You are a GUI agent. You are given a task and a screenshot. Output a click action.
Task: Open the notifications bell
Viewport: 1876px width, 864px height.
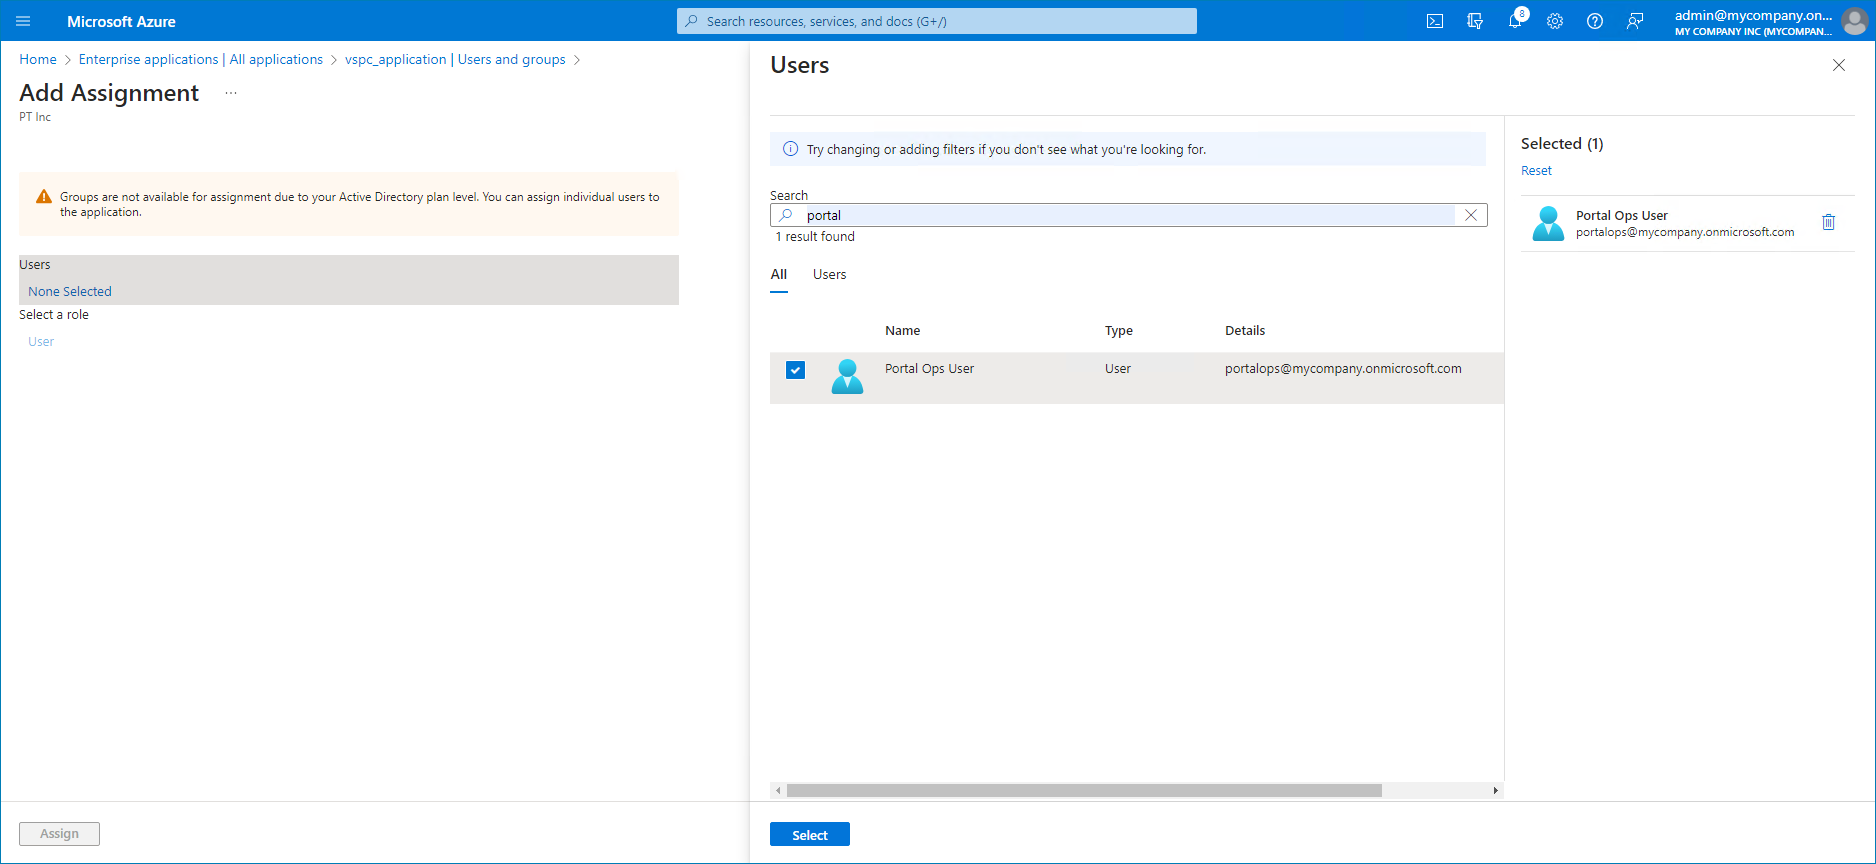[x=1515, y=21]
